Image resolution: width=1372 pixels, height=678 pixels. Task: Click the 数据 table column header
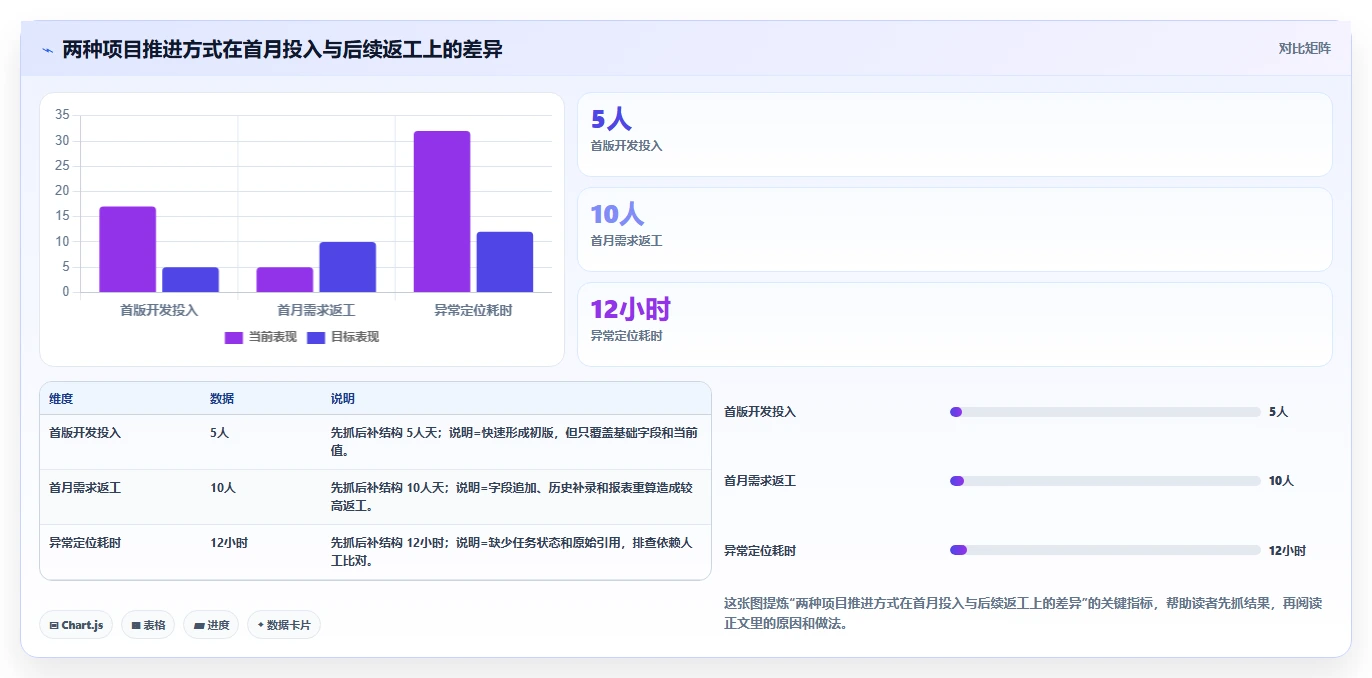(x=222, y=398)
